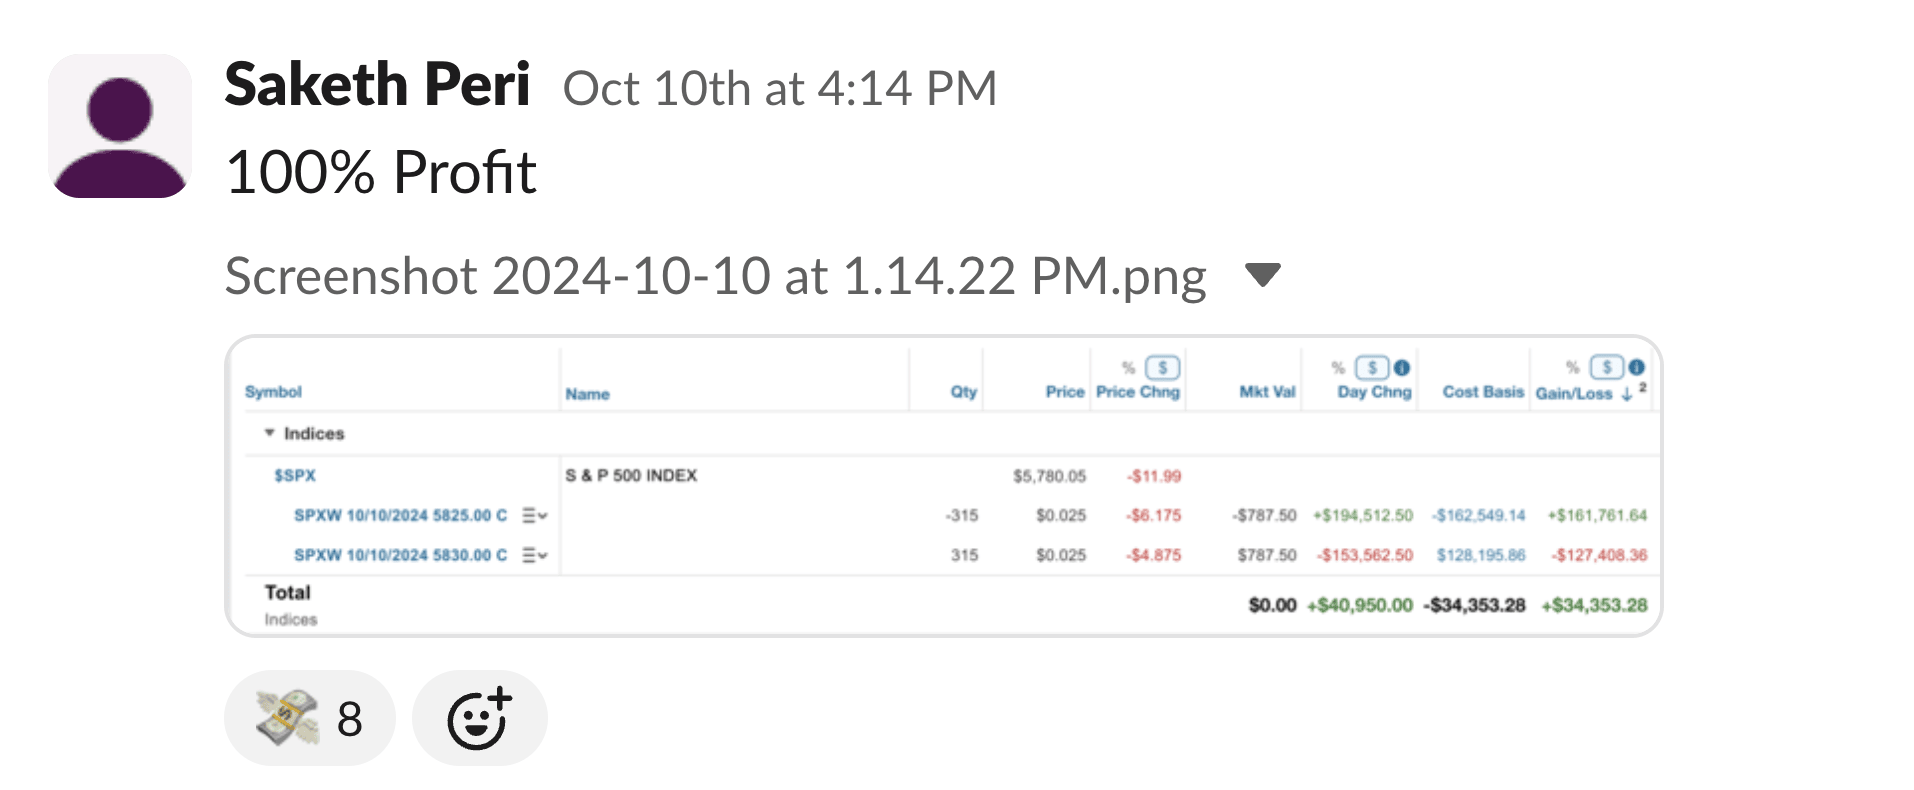
Task: Click the Oct 10th at 4:14 PM timestamp
Action: 780,88
